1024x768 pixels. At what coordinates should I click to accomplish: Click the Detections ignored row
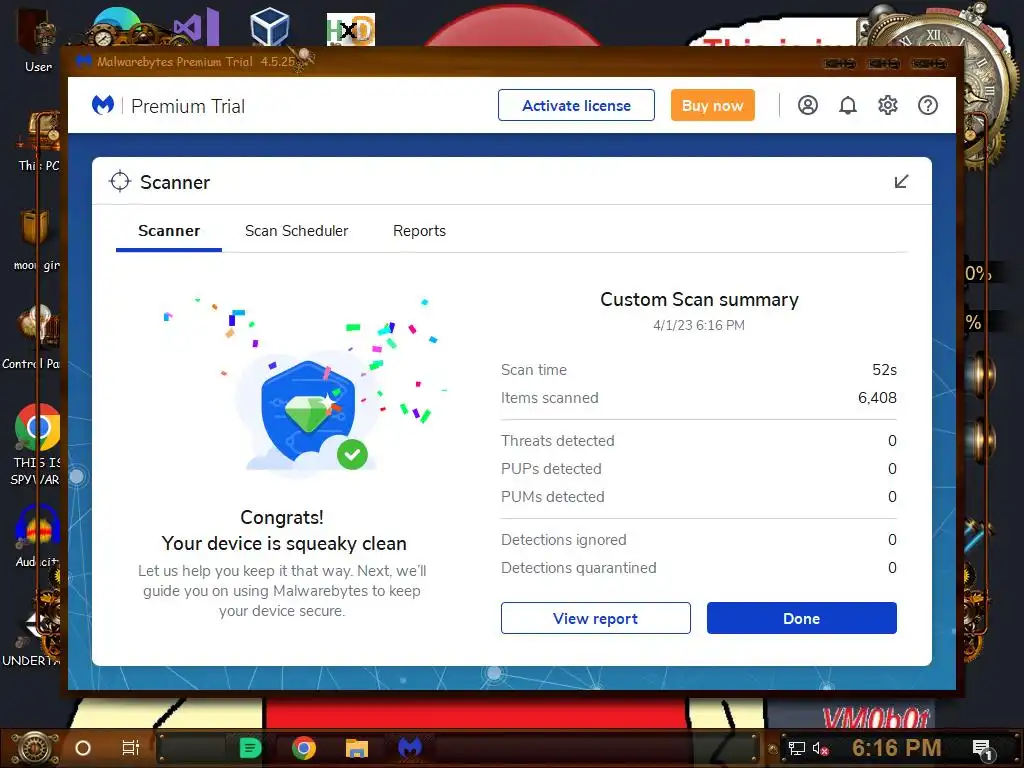699,540
